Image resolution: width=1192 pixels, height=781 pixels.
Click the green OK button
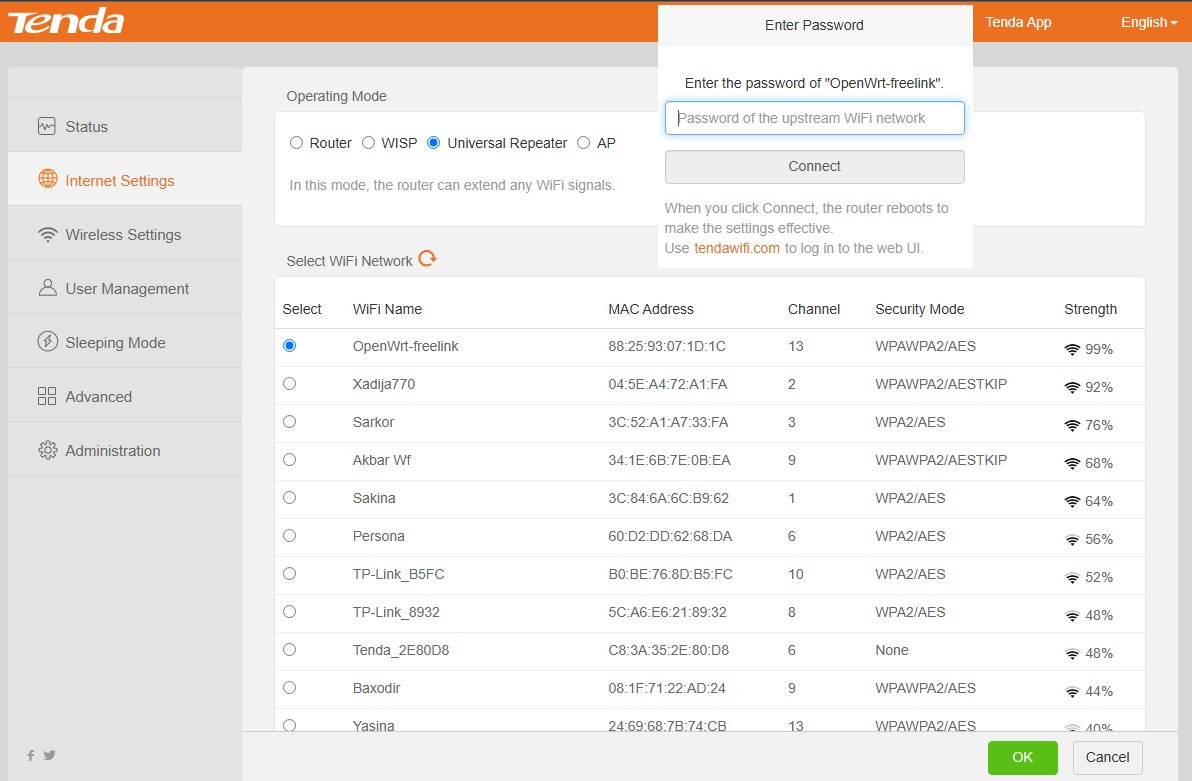point(1022,757)
